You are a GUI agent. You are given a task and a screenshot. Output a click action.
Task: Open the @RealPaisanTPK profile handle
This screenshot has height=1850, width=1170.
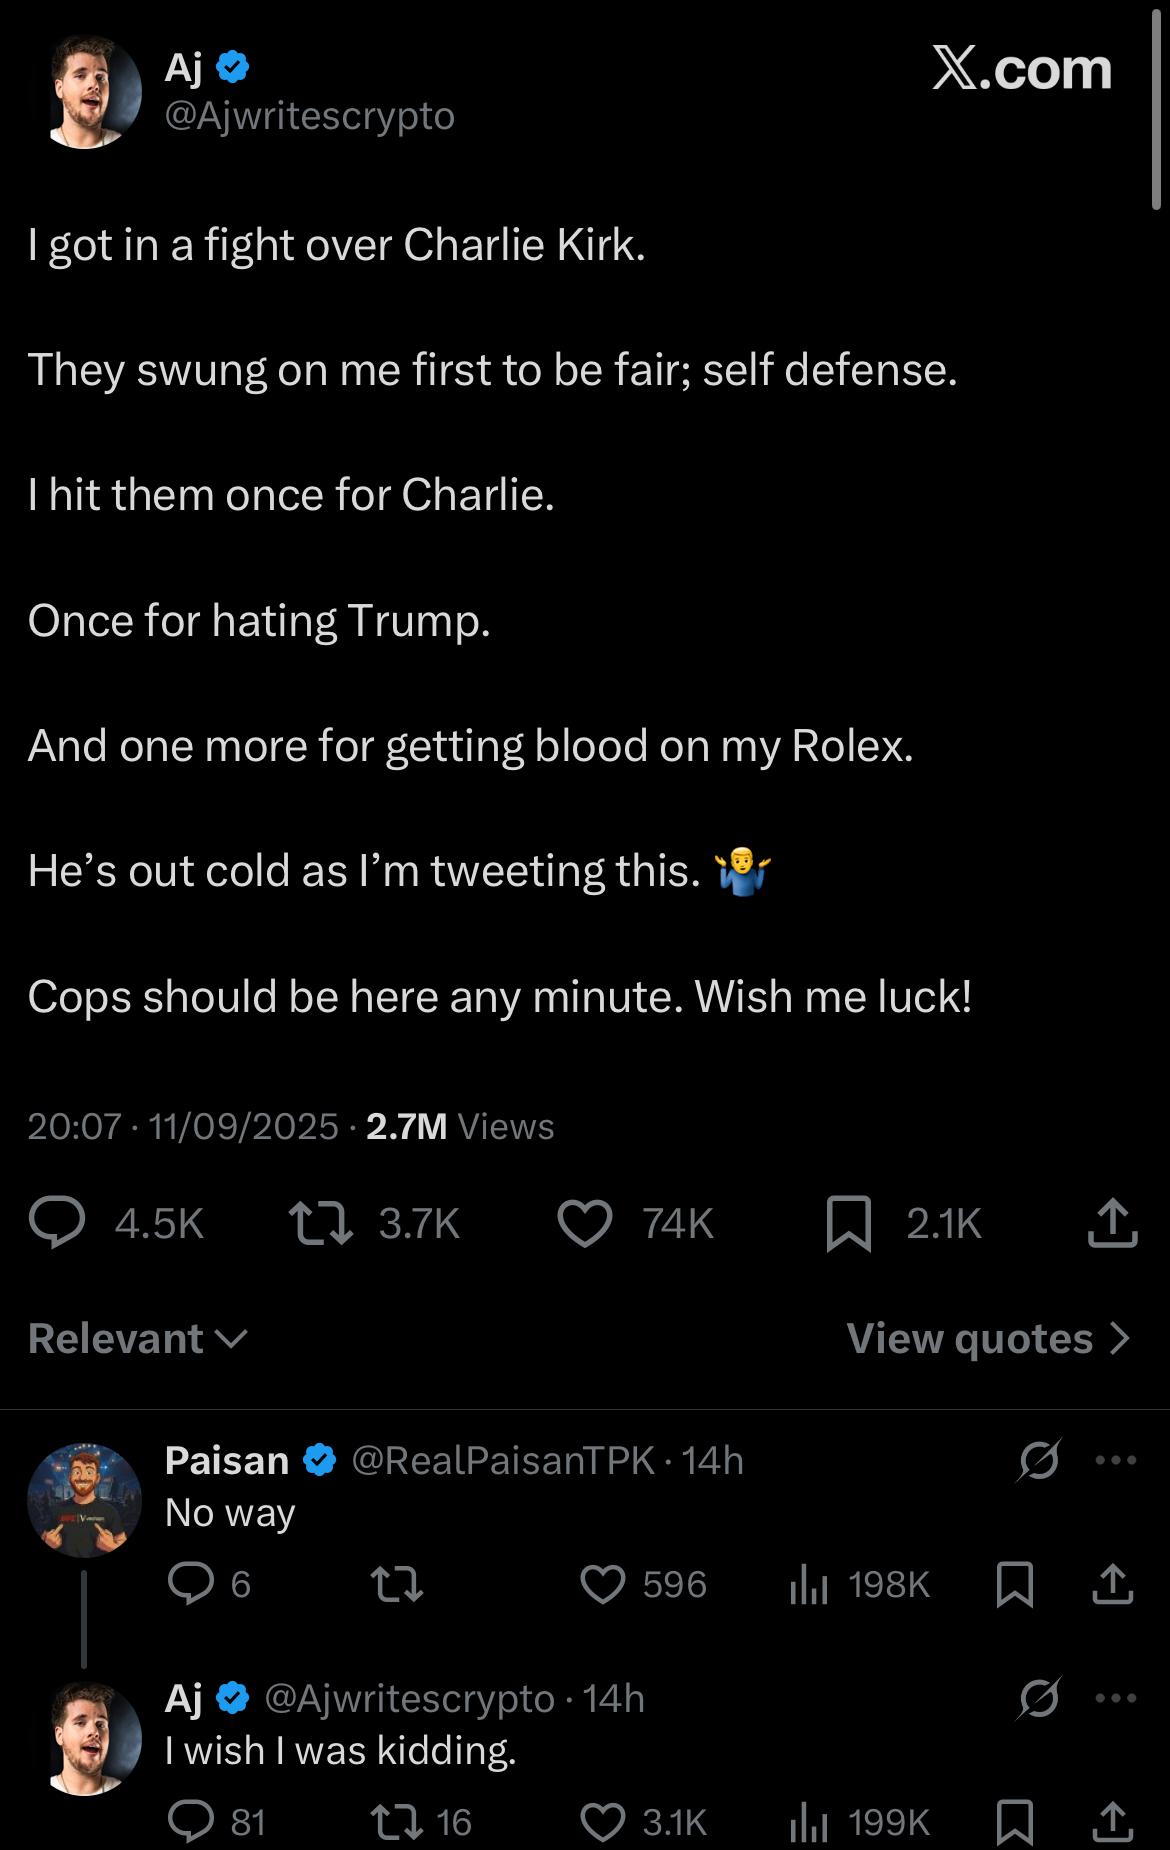[503, 1461]
